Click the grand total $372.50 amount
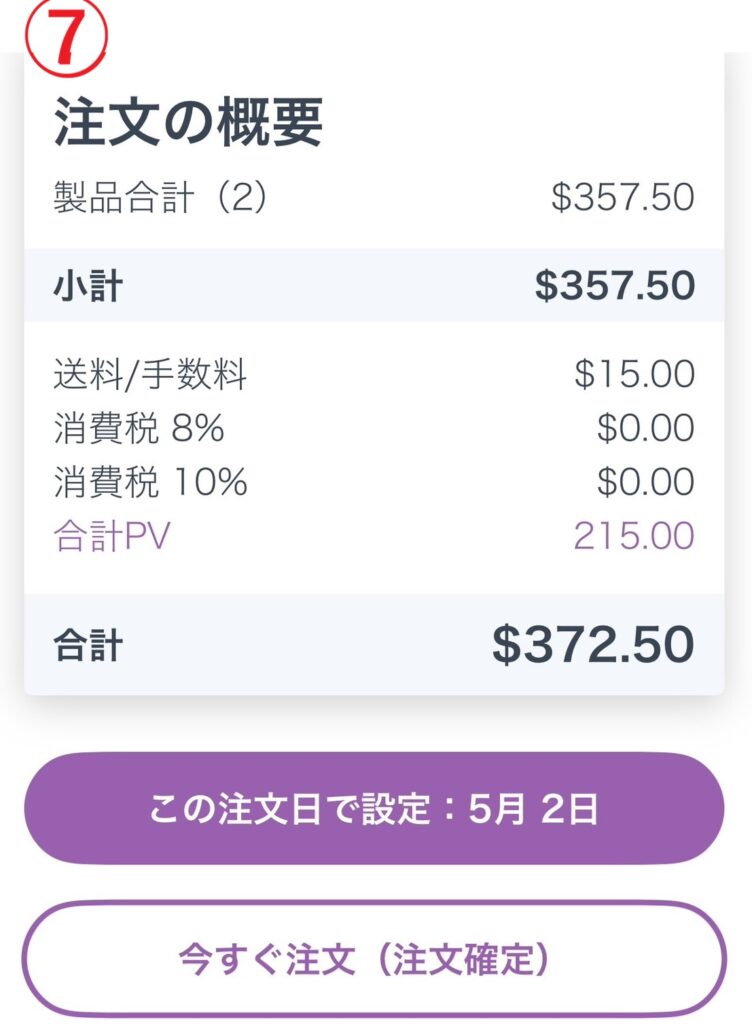 click(x=593, y=645)
